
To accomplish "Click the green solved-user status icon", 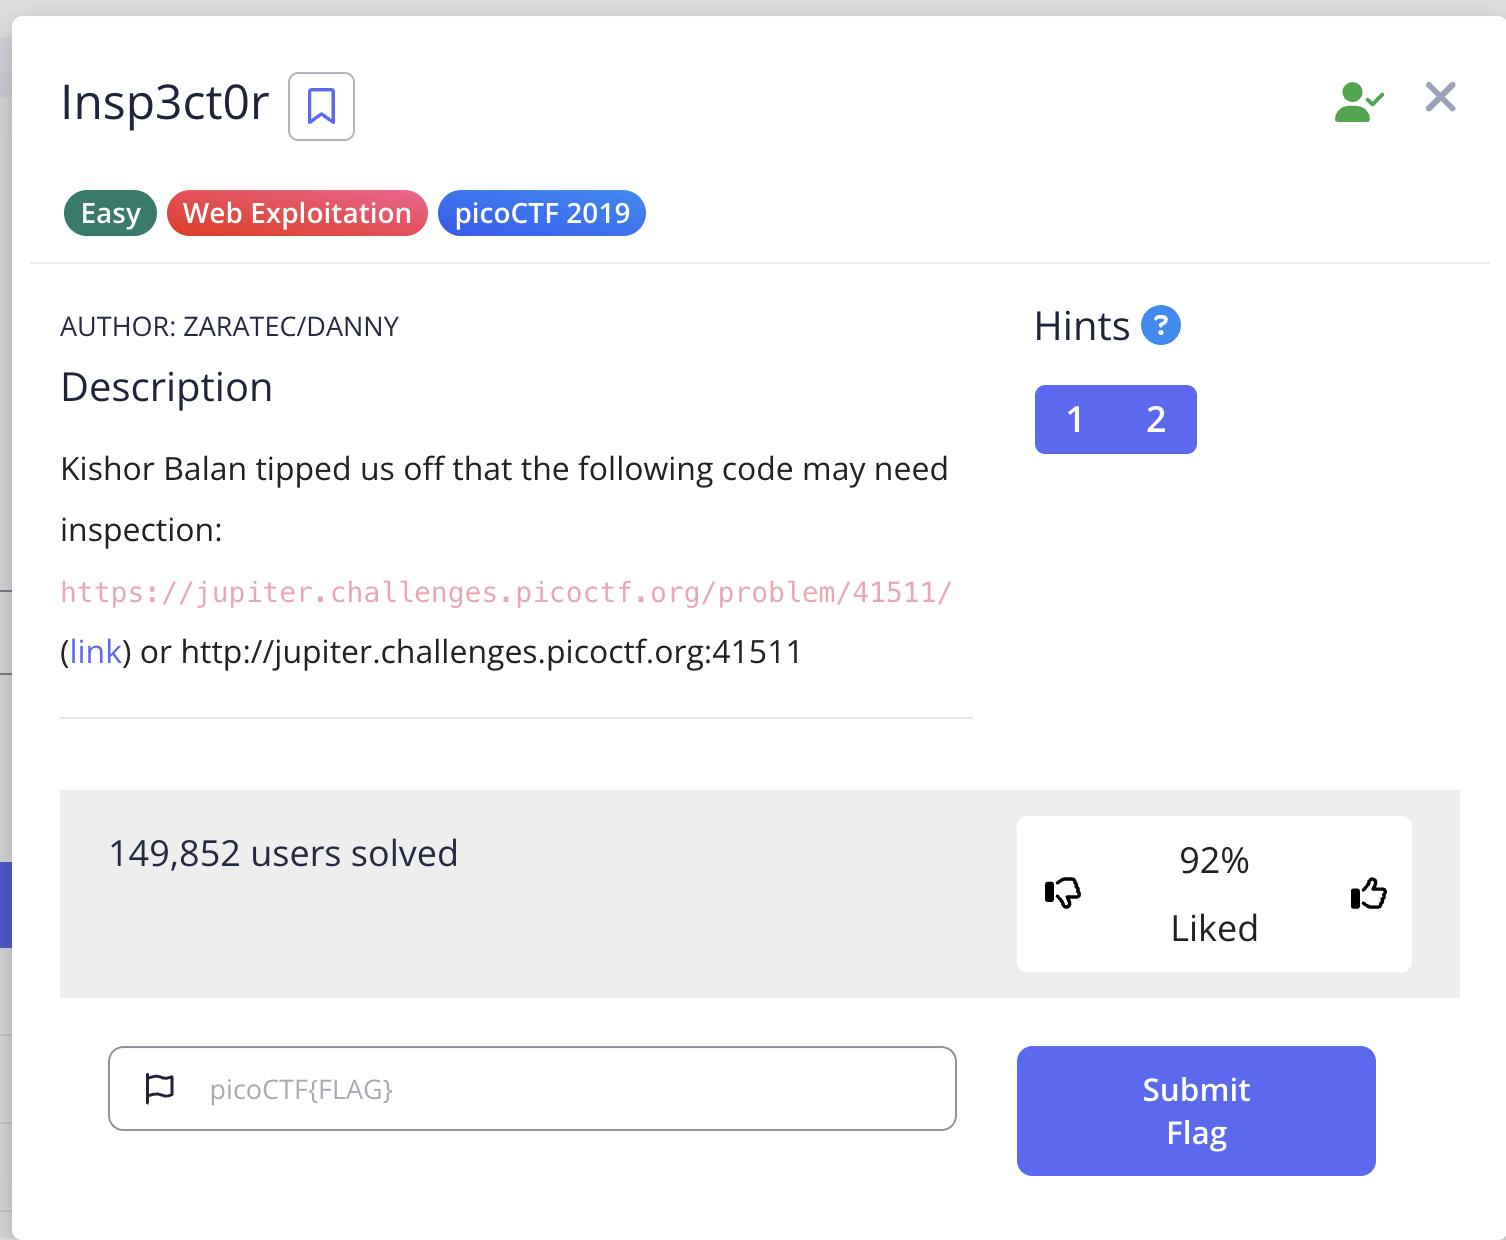I will tap(1359, 102).
